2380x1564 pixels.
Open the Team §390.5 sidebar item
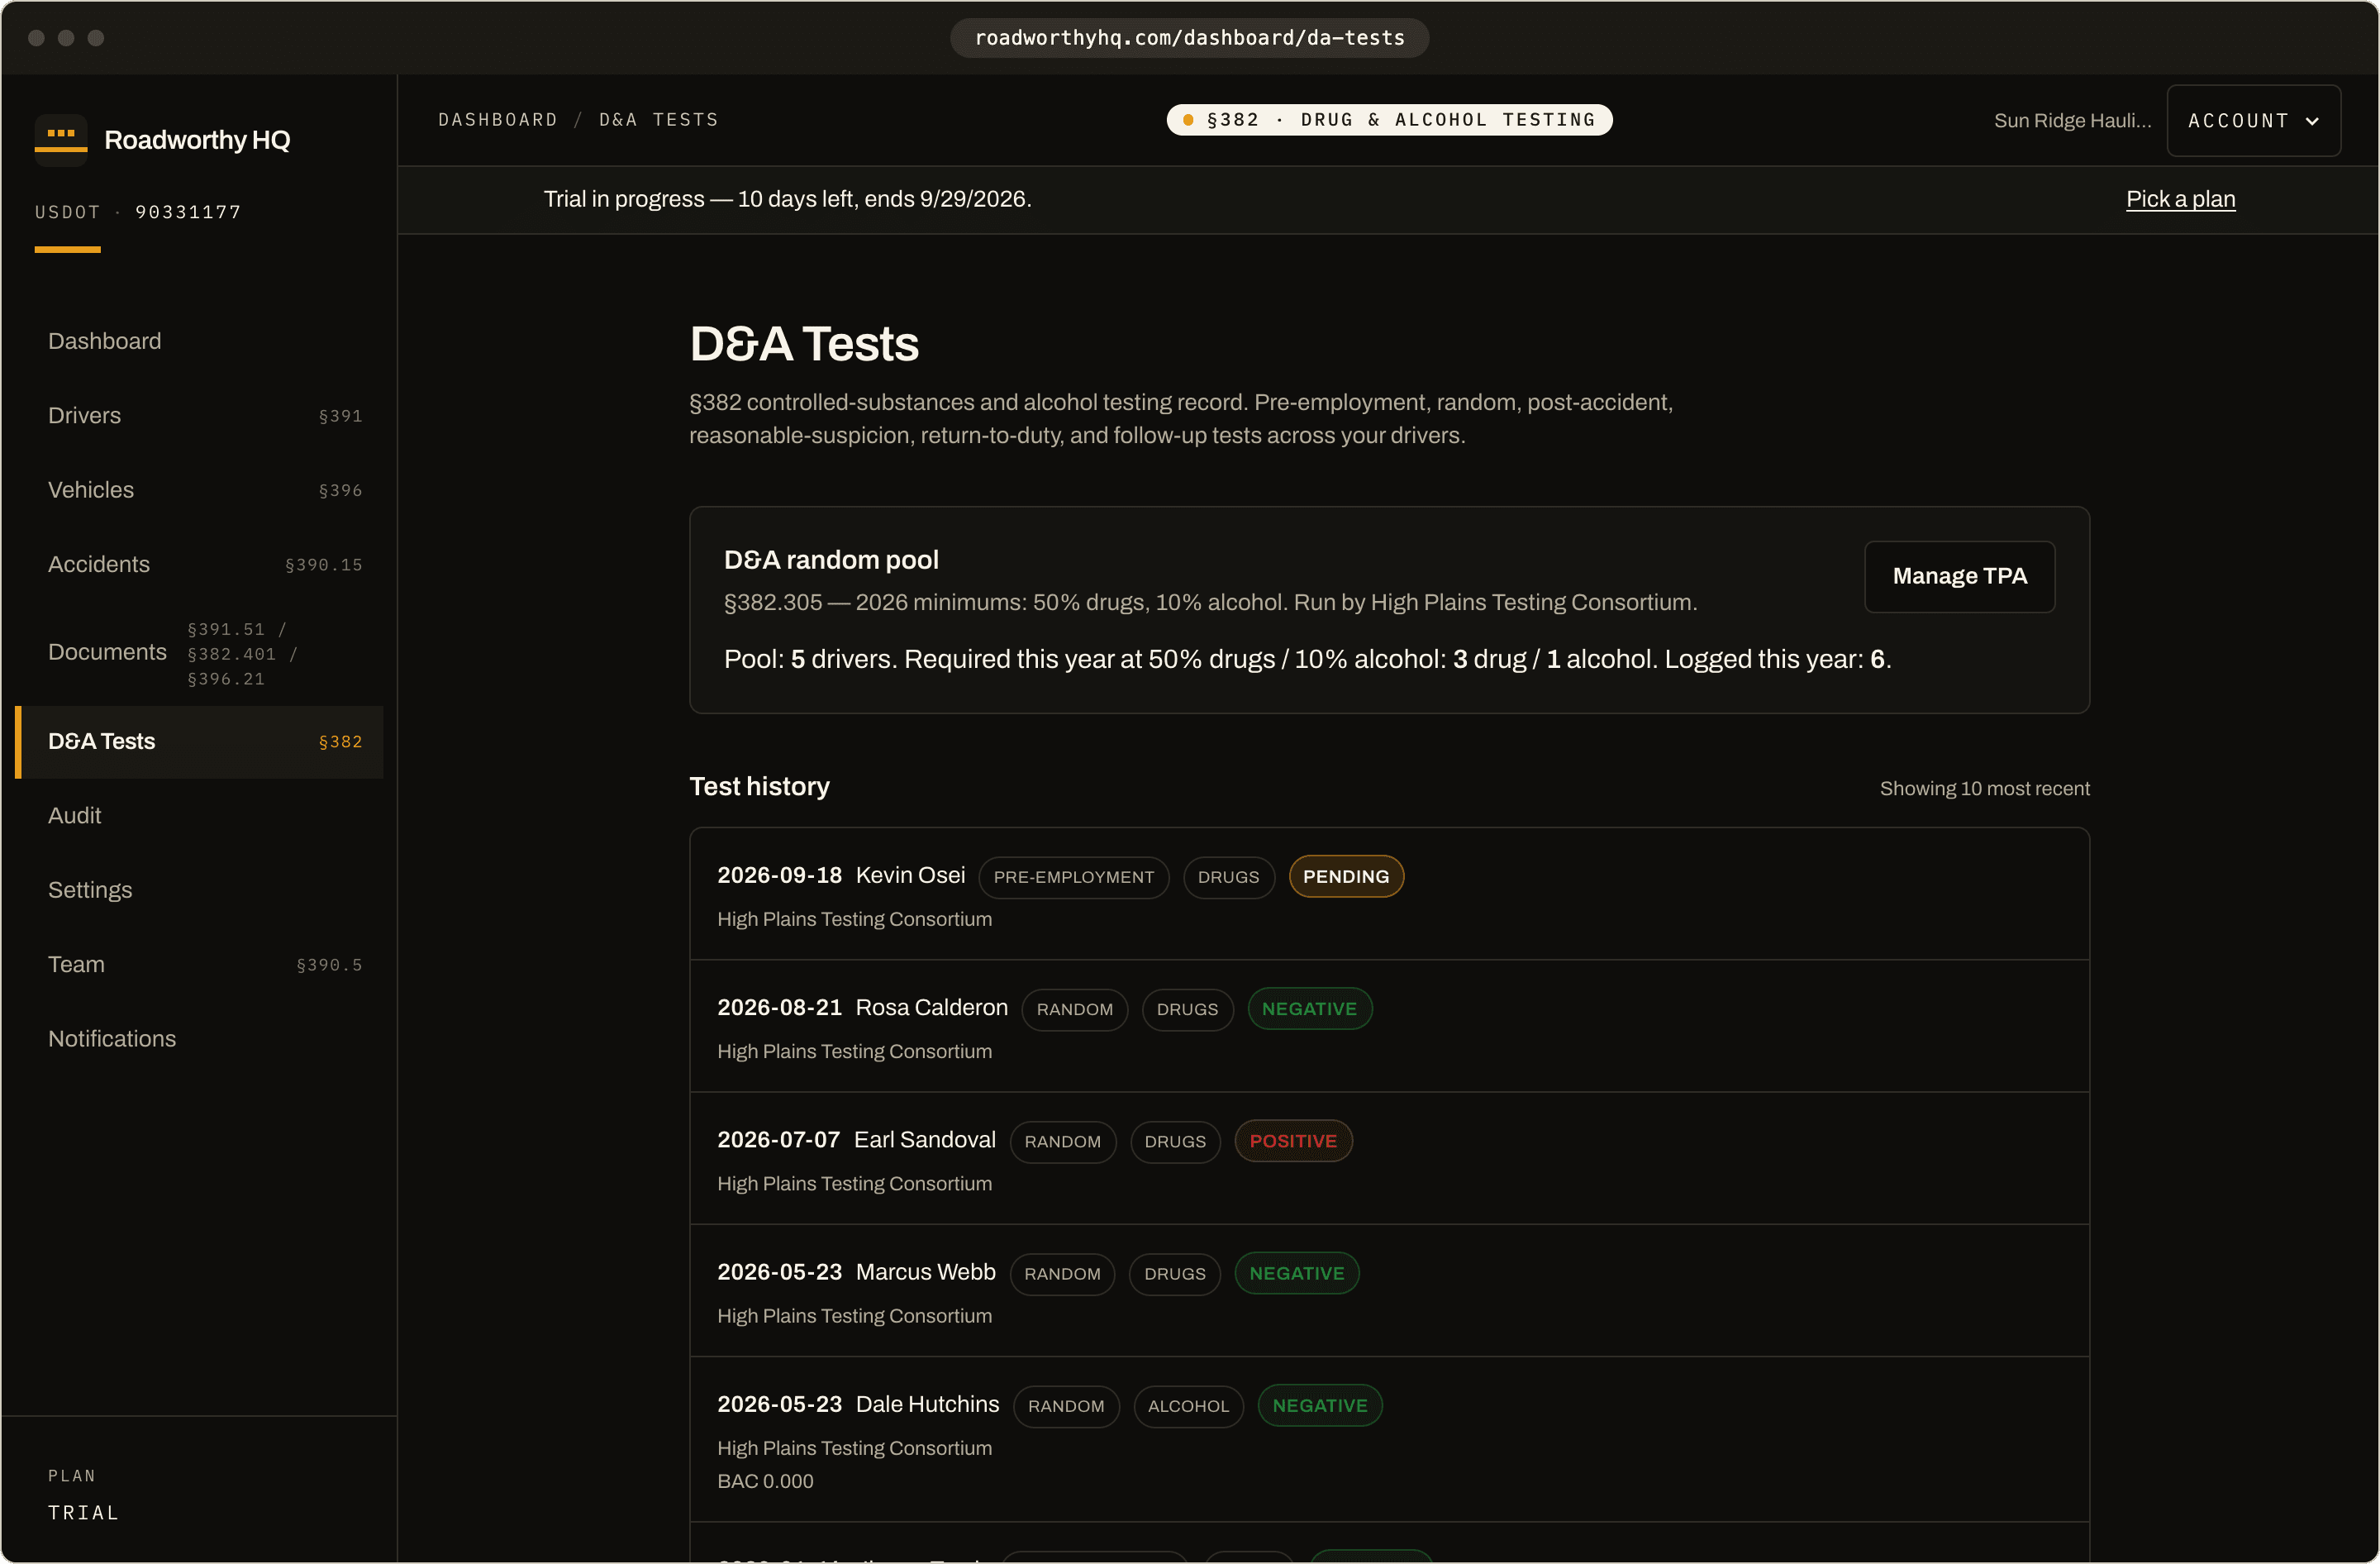click(199, 965)
